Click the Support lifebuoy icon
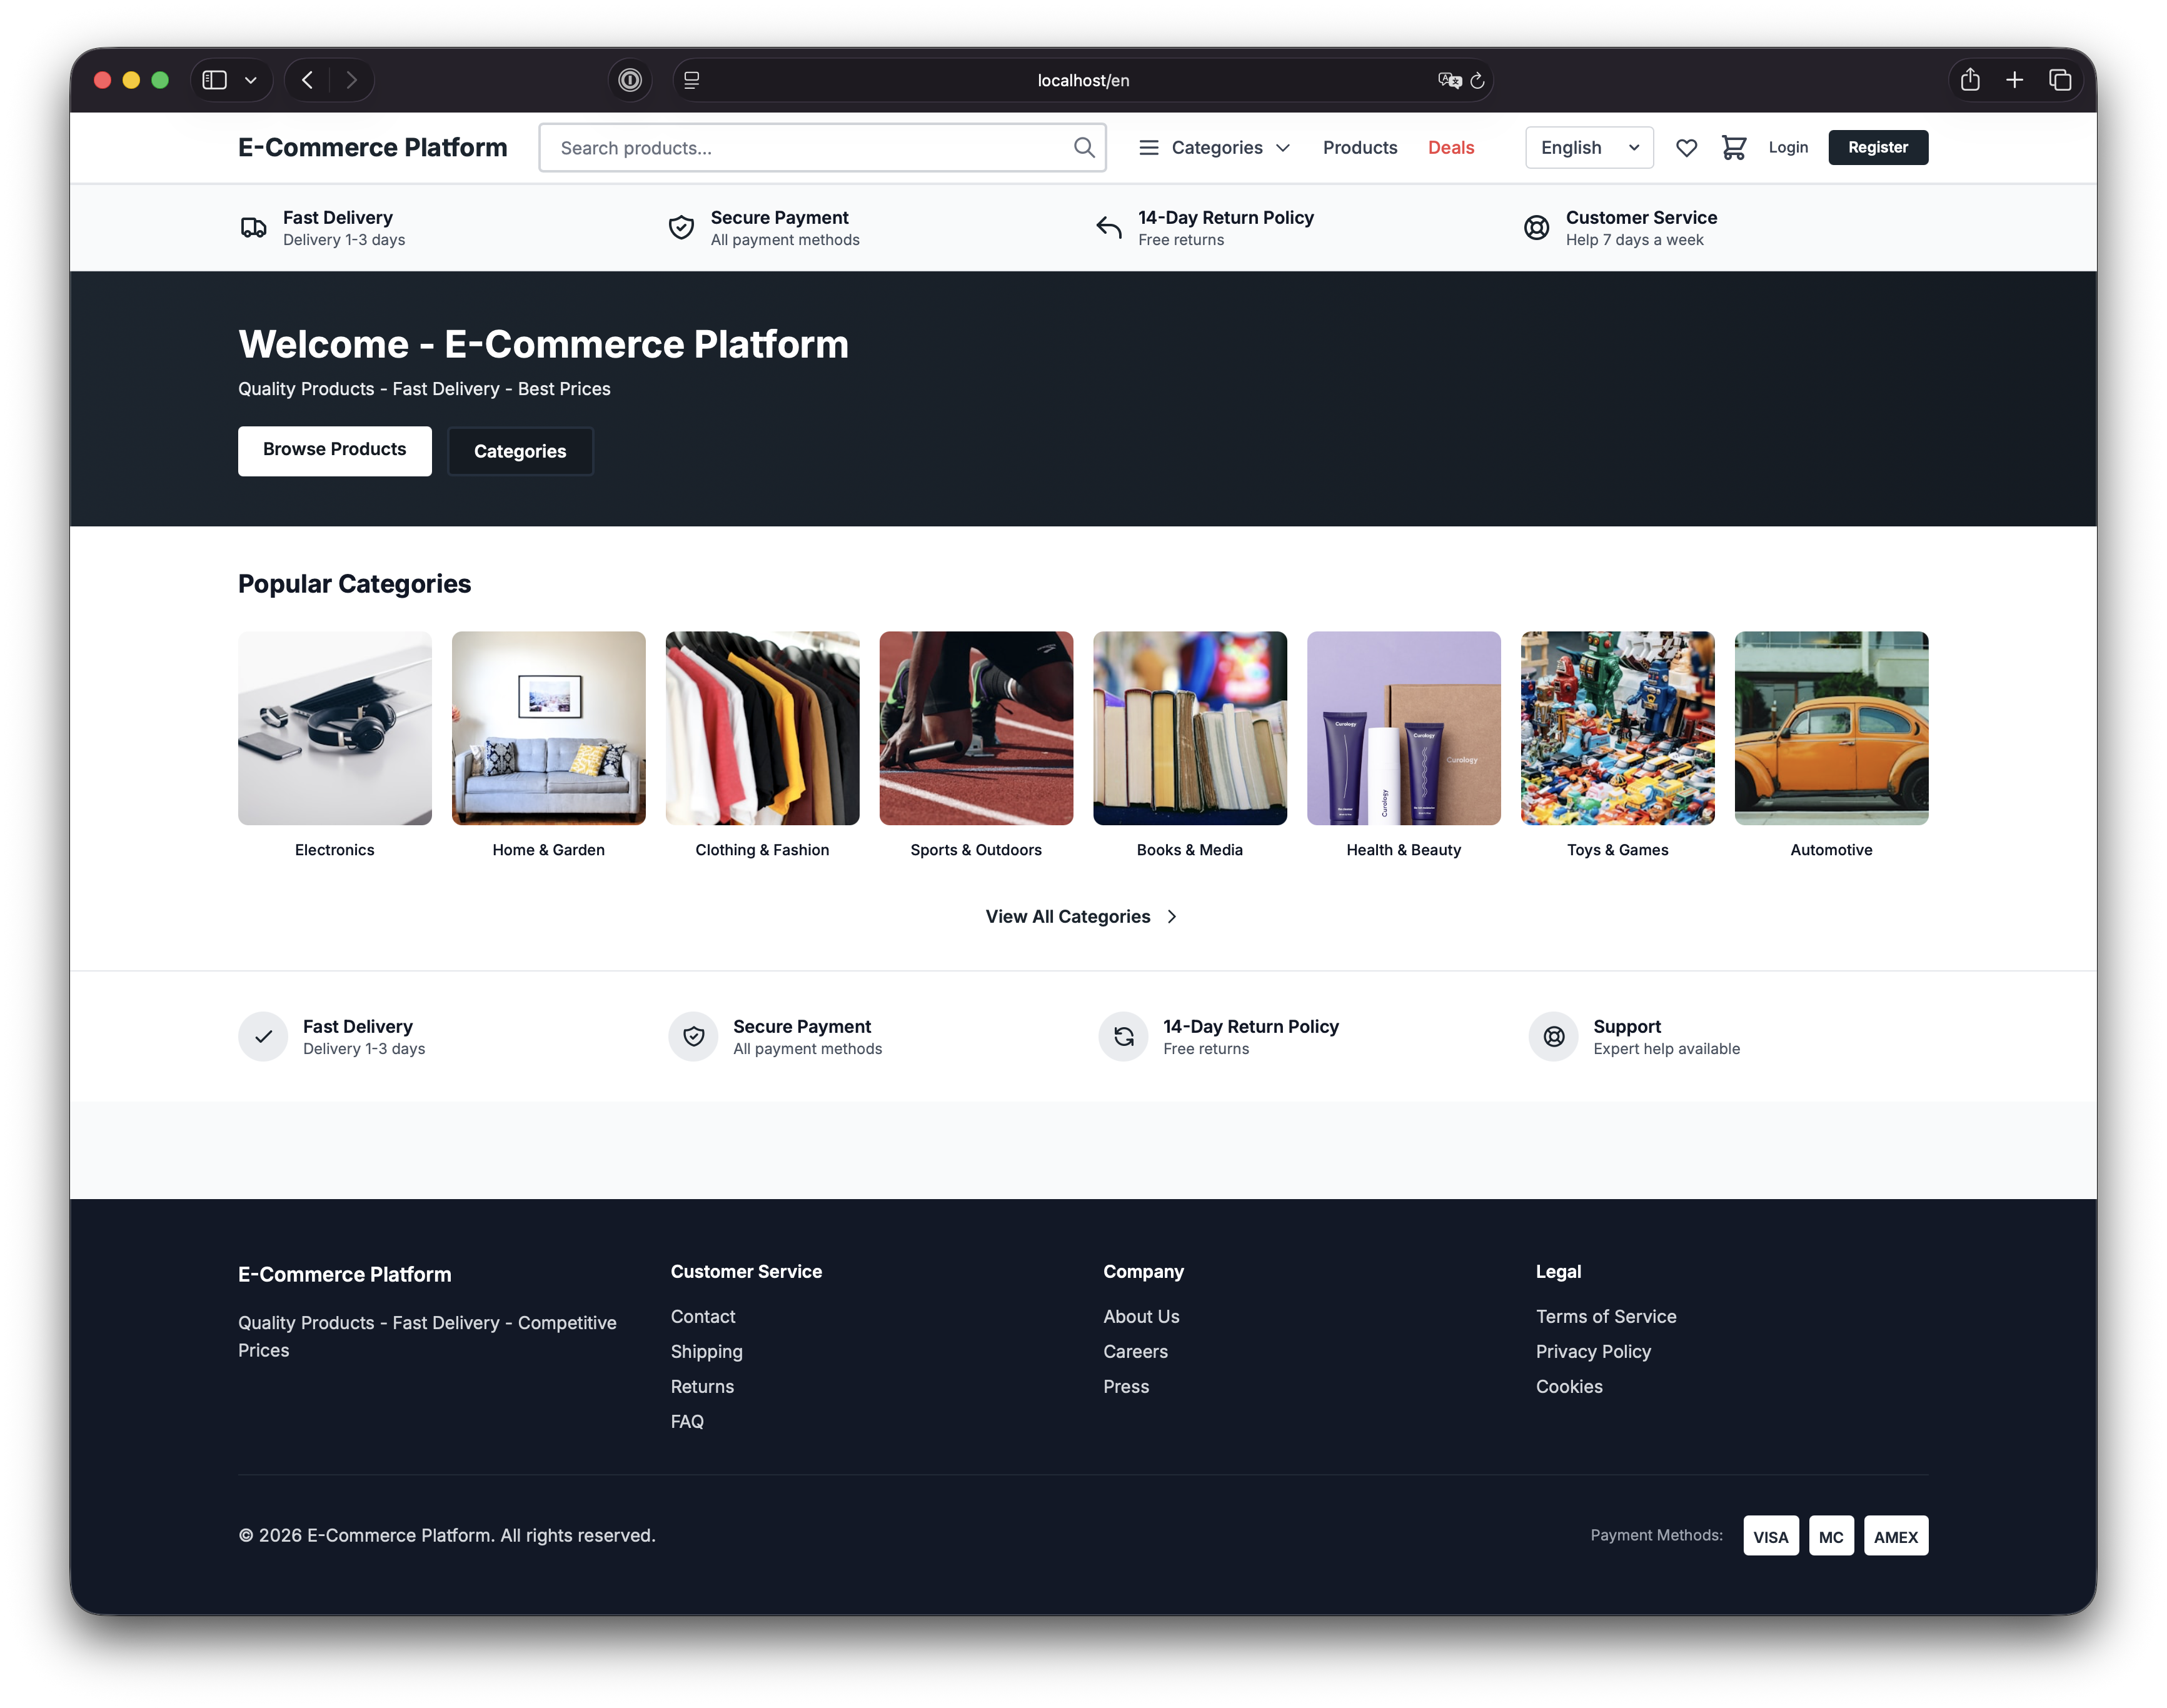The width and height of the screenshot is (2167, 1708). [1553, 1037]
